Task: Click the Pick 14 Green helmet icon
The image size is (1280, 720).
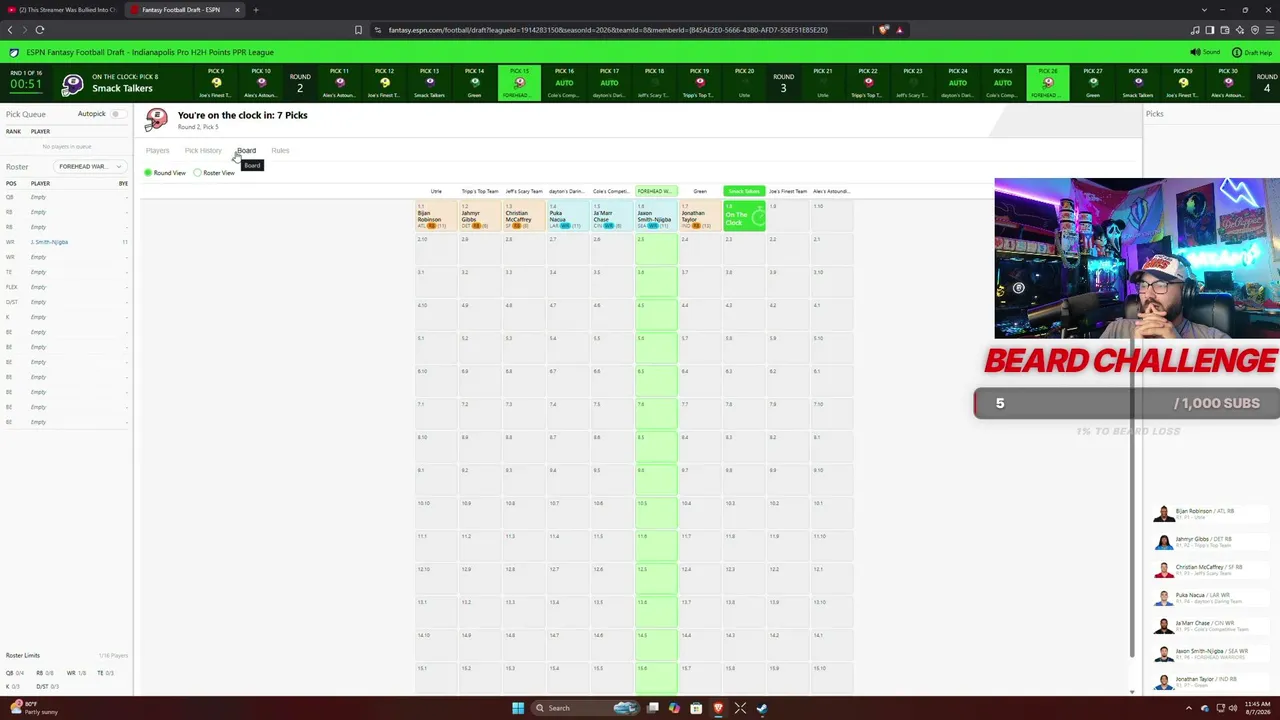Action: [x=474, y=83]
